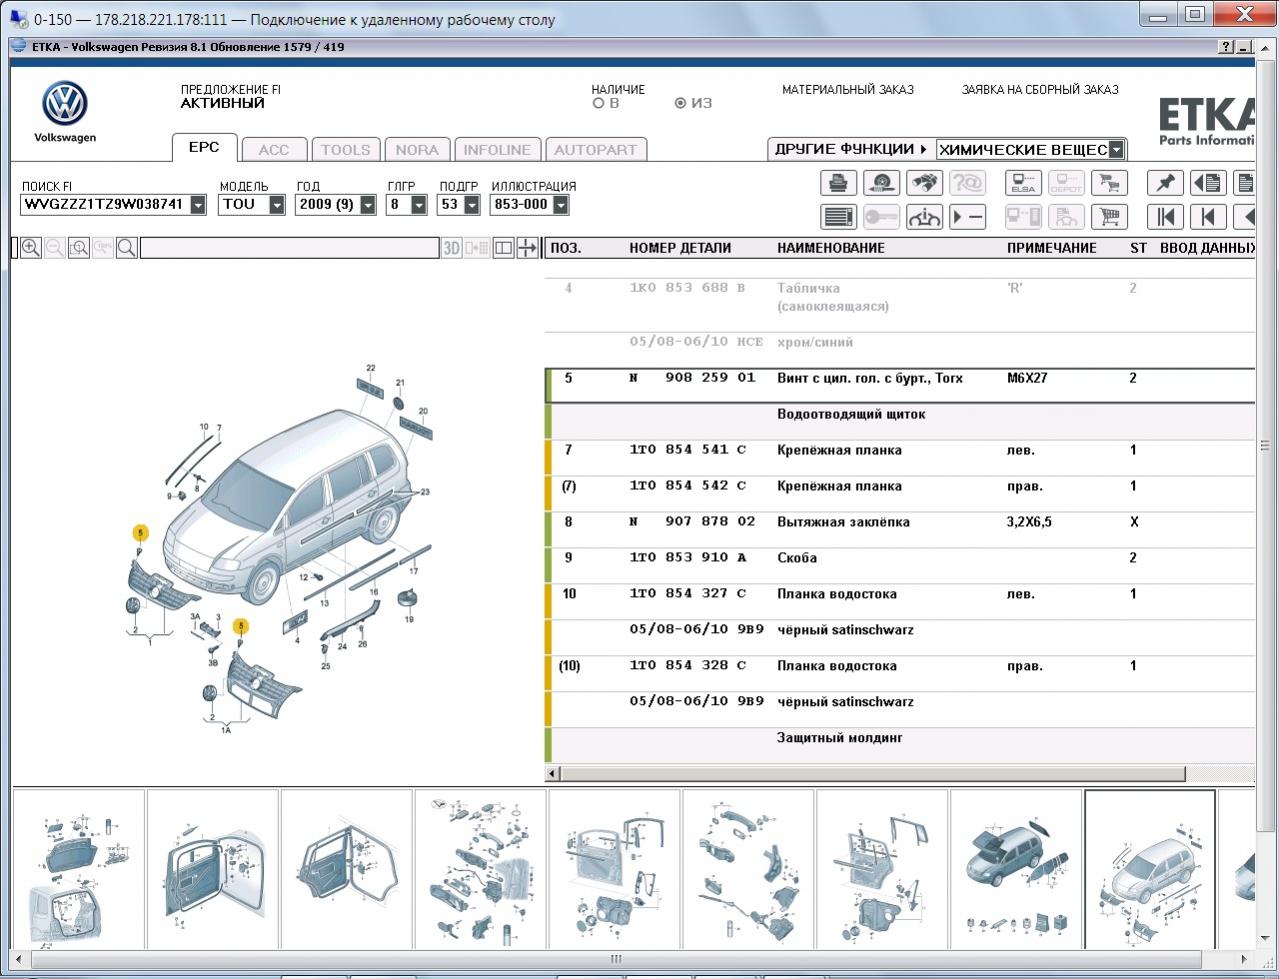Click yellow callout 5 near upper grille
The width and height of the screenshot is (1279, 979).
coord(141,533)
